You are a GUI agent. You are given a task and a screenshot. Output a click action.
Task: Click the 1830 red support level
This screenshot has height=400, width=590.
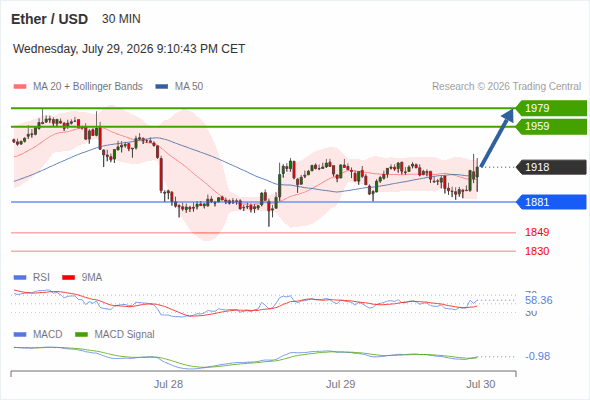tap(537, 251)
